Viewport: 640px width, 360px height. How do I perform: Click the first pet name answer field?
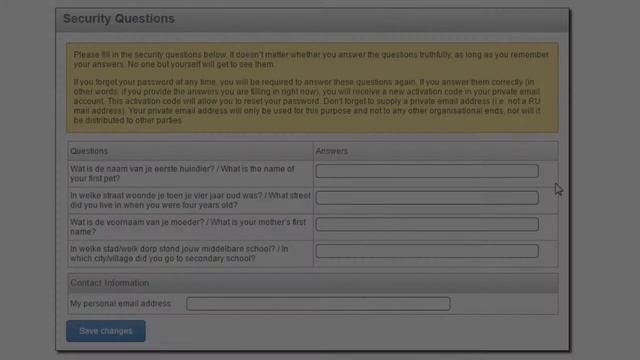pyautogui.click(x=427, y=171)
